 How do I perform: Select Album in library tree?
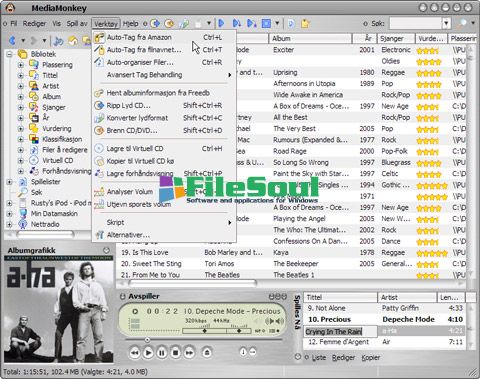pos(51,97)
